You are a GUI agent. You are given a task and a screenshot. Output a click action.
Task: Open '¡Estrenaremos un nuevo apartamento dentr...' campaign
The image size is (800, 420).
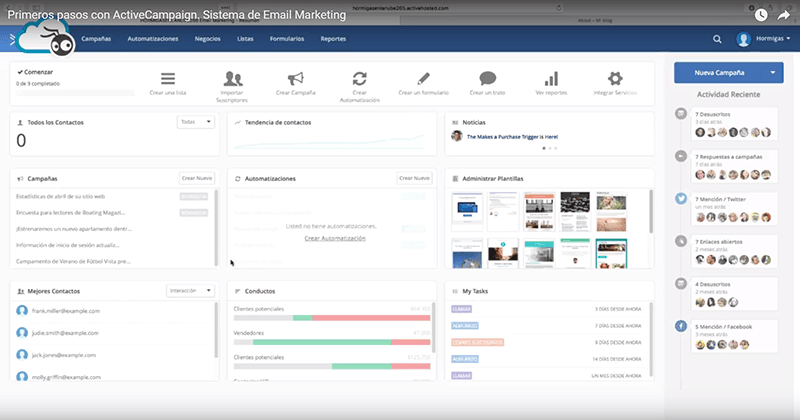tap(74, 229)
